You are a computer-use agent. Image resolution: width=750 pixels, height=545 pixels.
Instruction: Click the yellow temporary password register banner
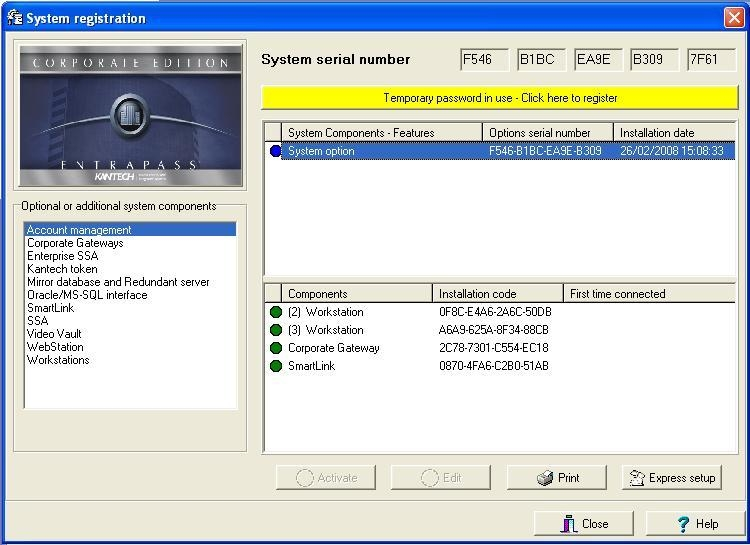click(500, 98)
